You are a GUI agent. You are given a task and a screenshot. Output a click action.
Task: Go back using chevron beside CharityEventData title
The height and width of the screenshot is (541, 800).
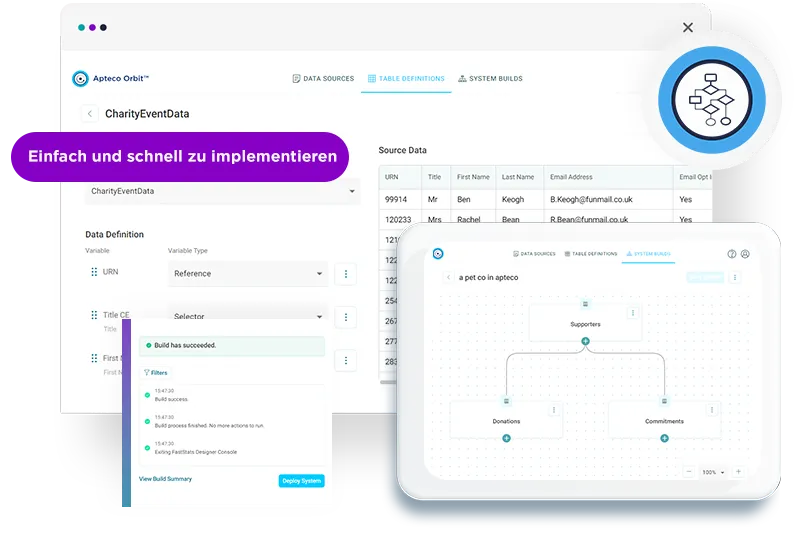click(x=90, y=114)
